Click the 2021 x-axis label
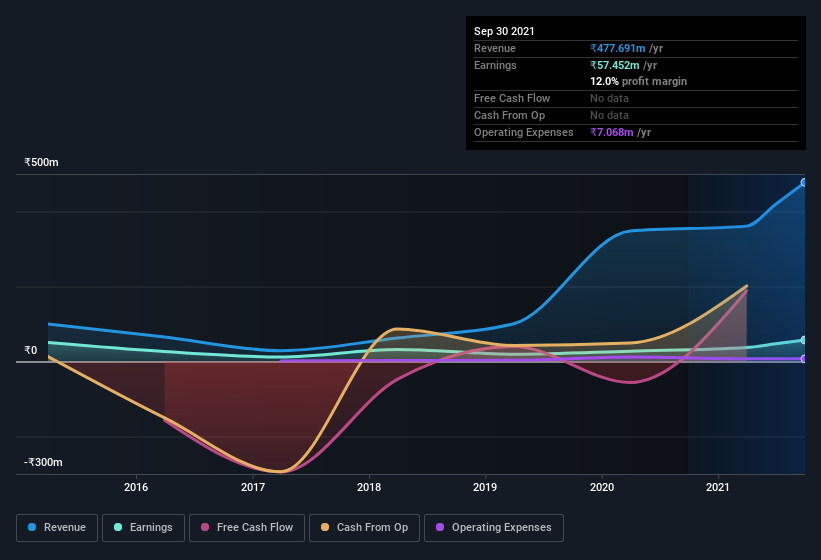The height and width of the screenshot is (560, 821). [x=718, y=487]
